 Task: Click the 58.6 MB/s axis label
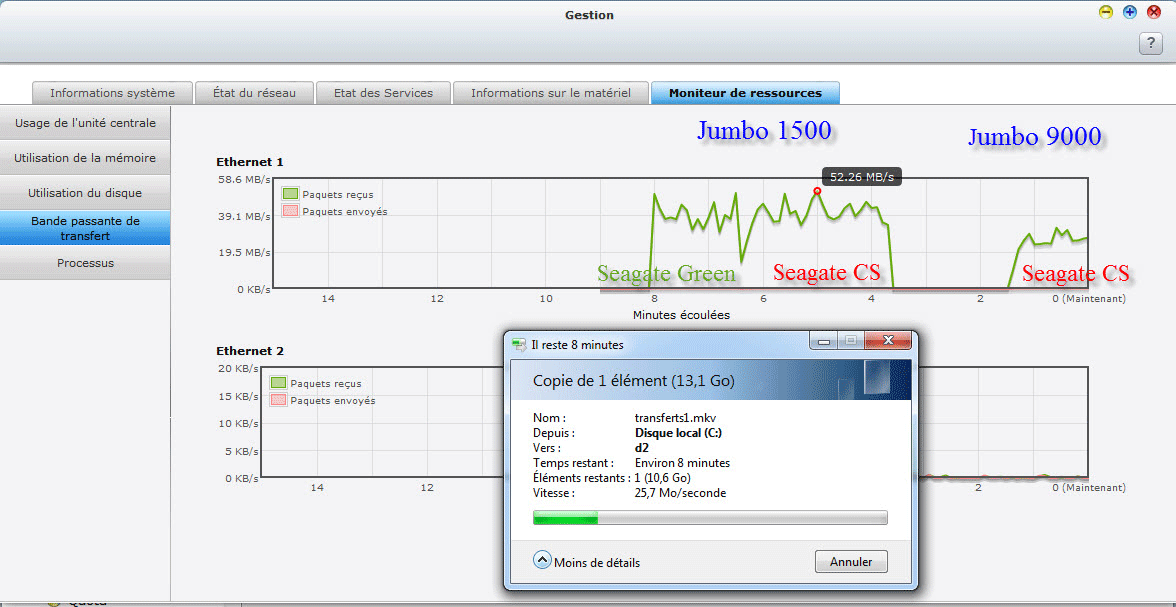pyautogui.click(x=242, y=180)
